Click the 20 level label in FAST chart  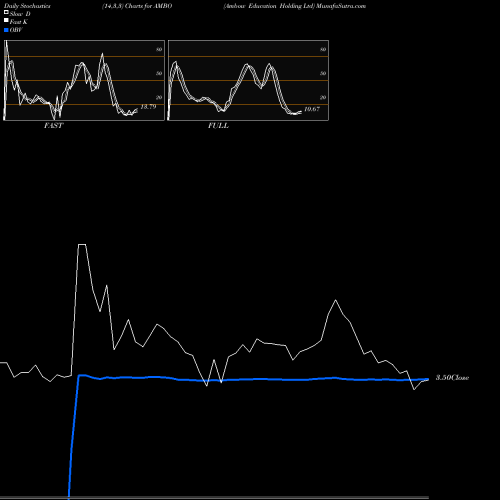point(159,97)
